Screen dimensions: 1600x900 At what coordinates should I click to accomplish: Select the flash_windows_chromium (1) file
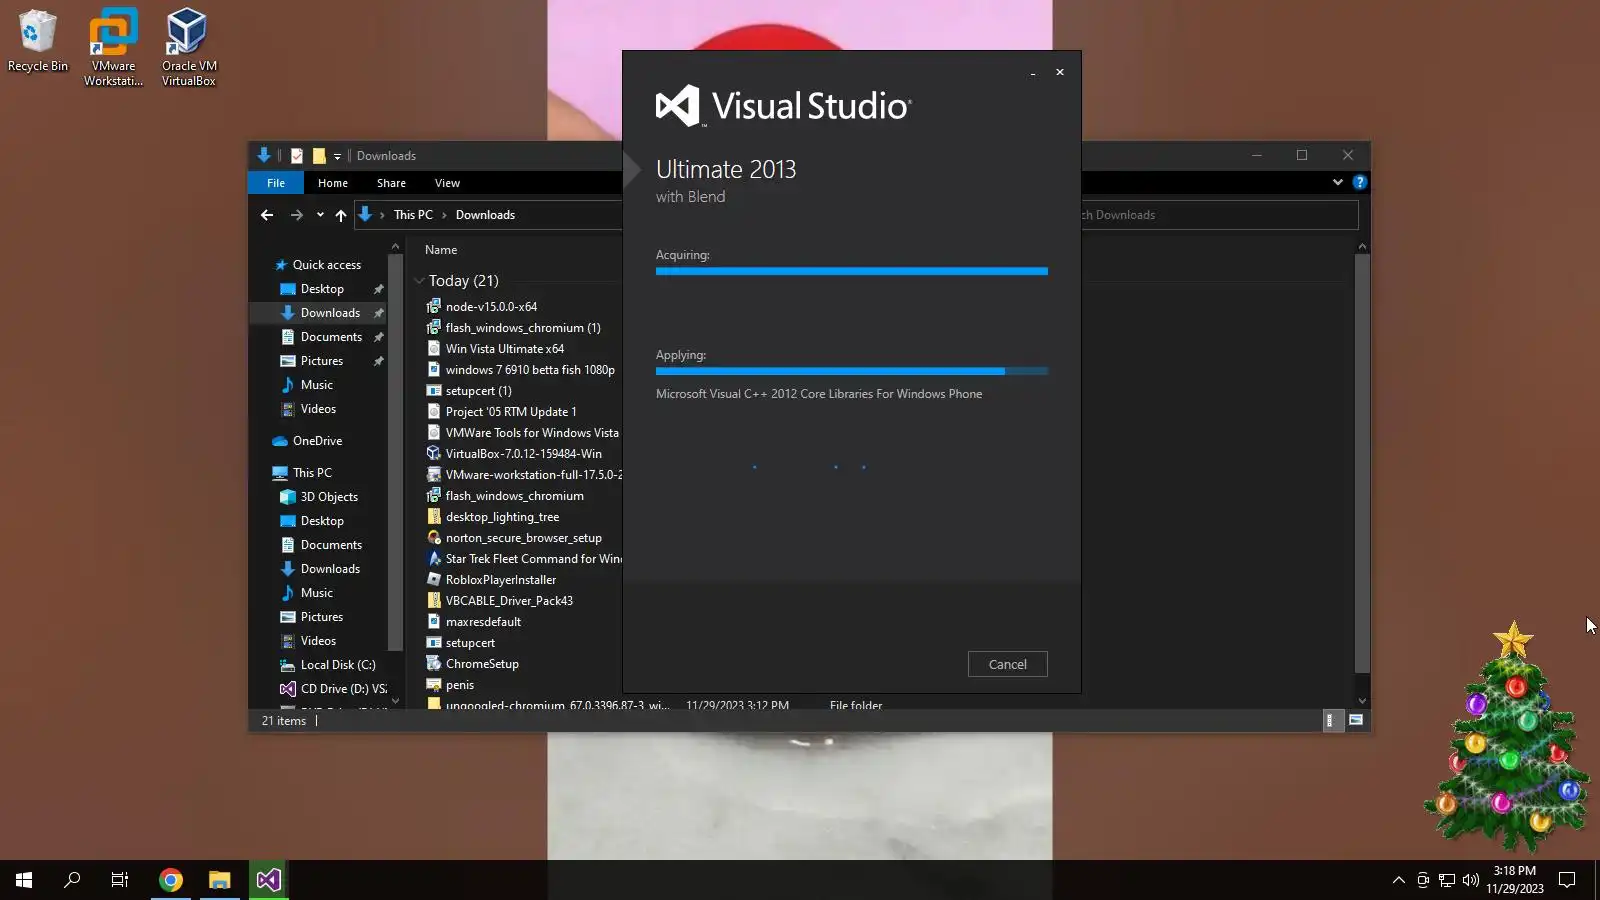click(523, 328)
